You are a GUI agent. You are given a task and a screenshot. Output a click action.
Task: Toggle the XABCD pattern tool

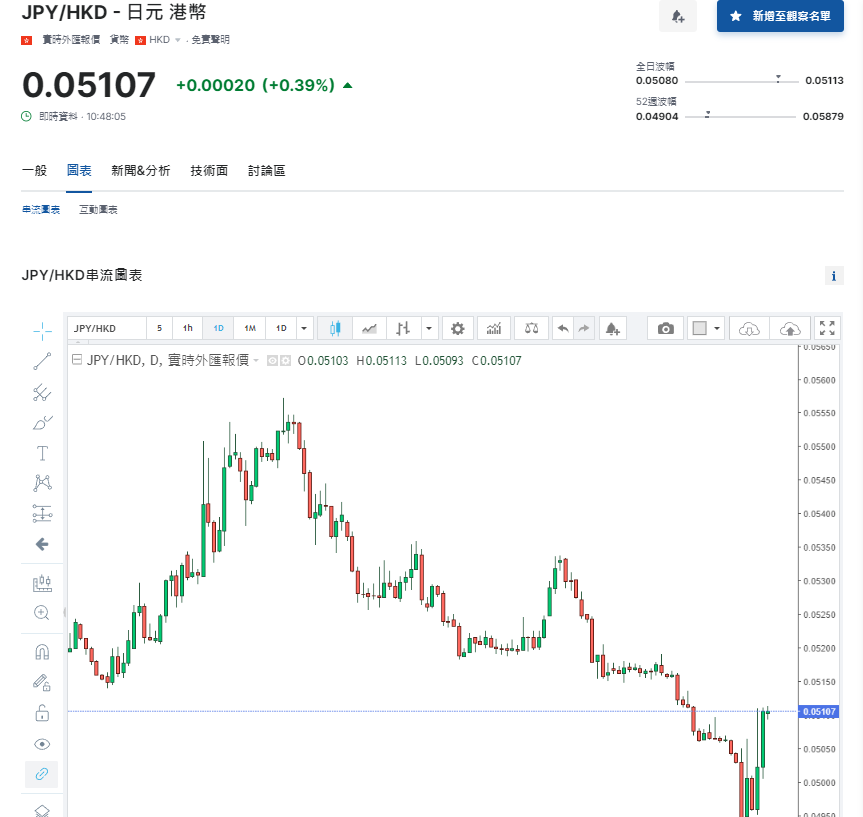[41, 481]
